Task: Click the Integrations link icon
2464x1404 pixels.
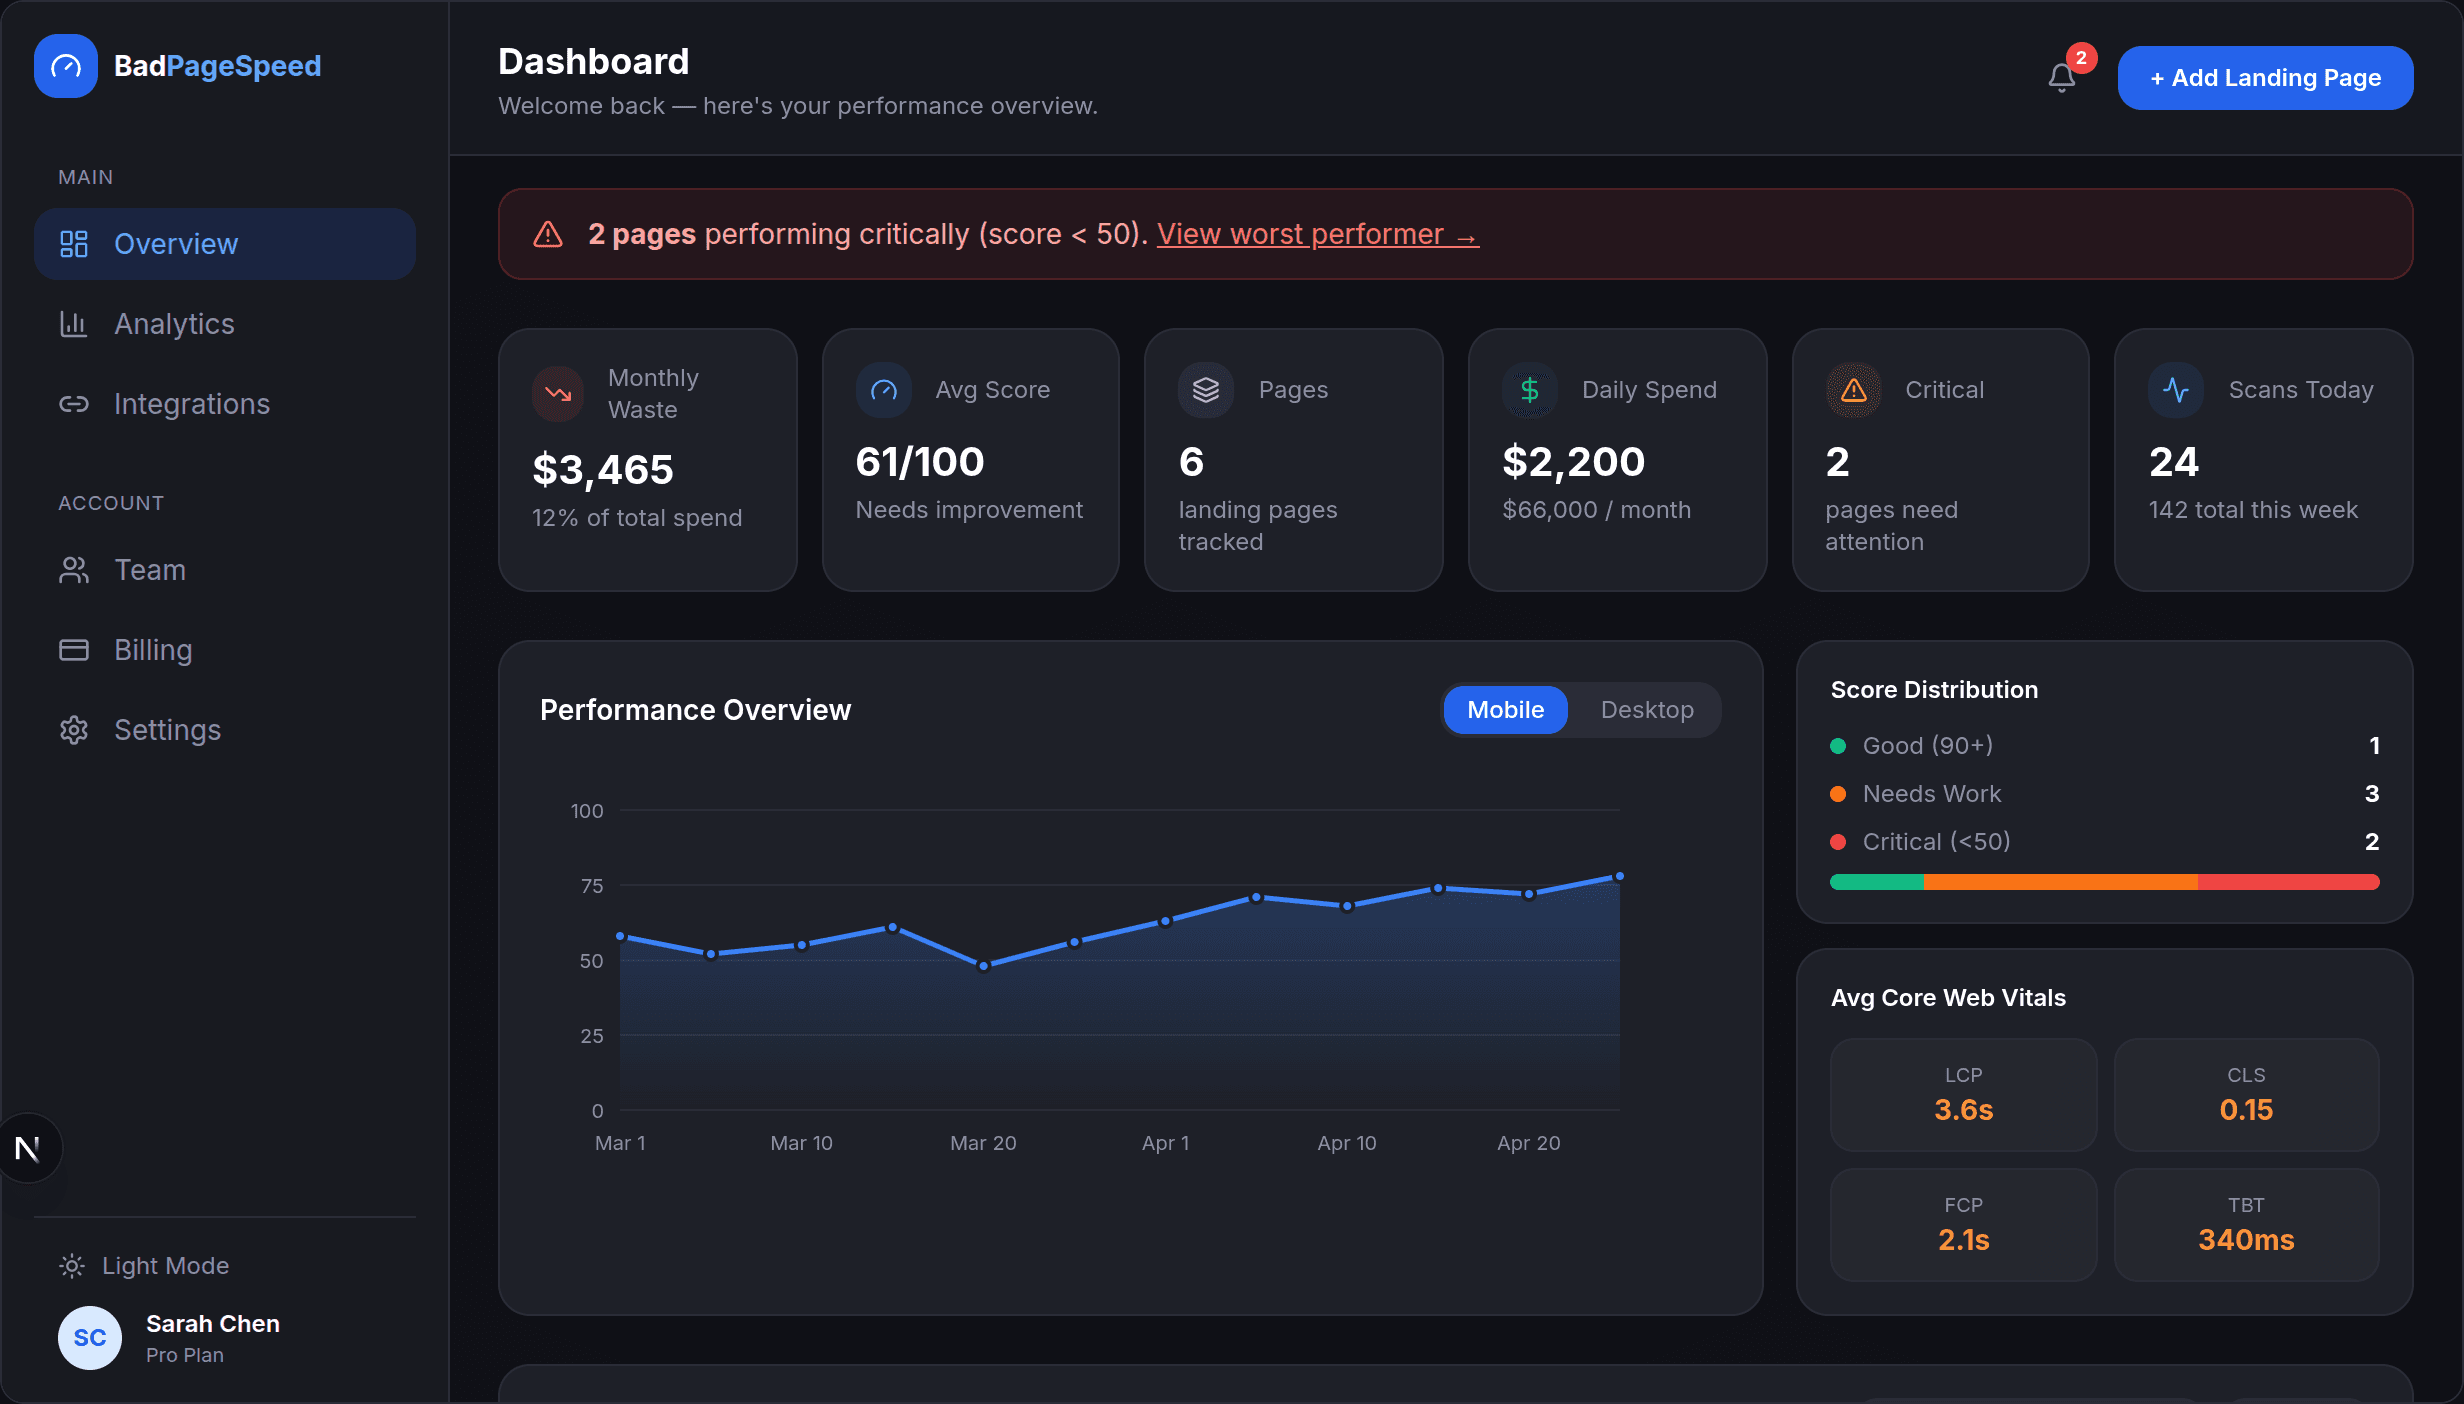Action: (x=74, y=404)
